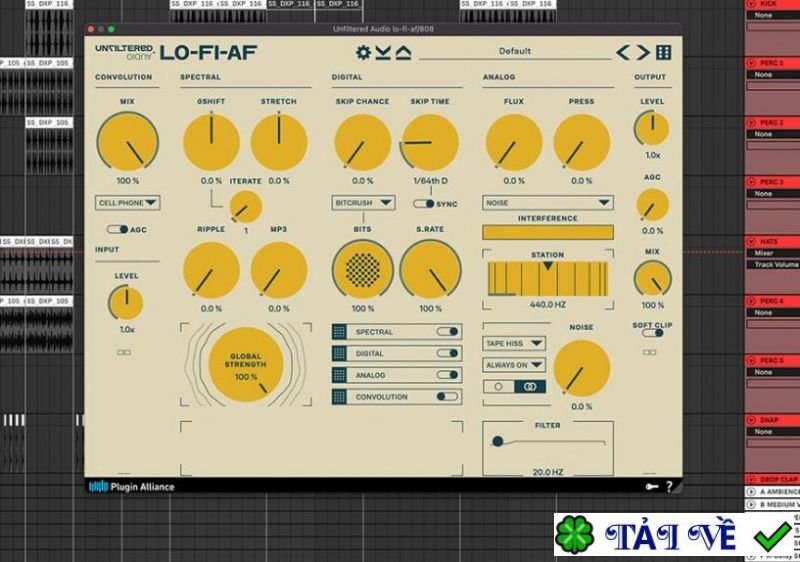This screenshot has height=562, width=800.
Task: Click the SKIP TIME knob
Action: coord(430,142)
